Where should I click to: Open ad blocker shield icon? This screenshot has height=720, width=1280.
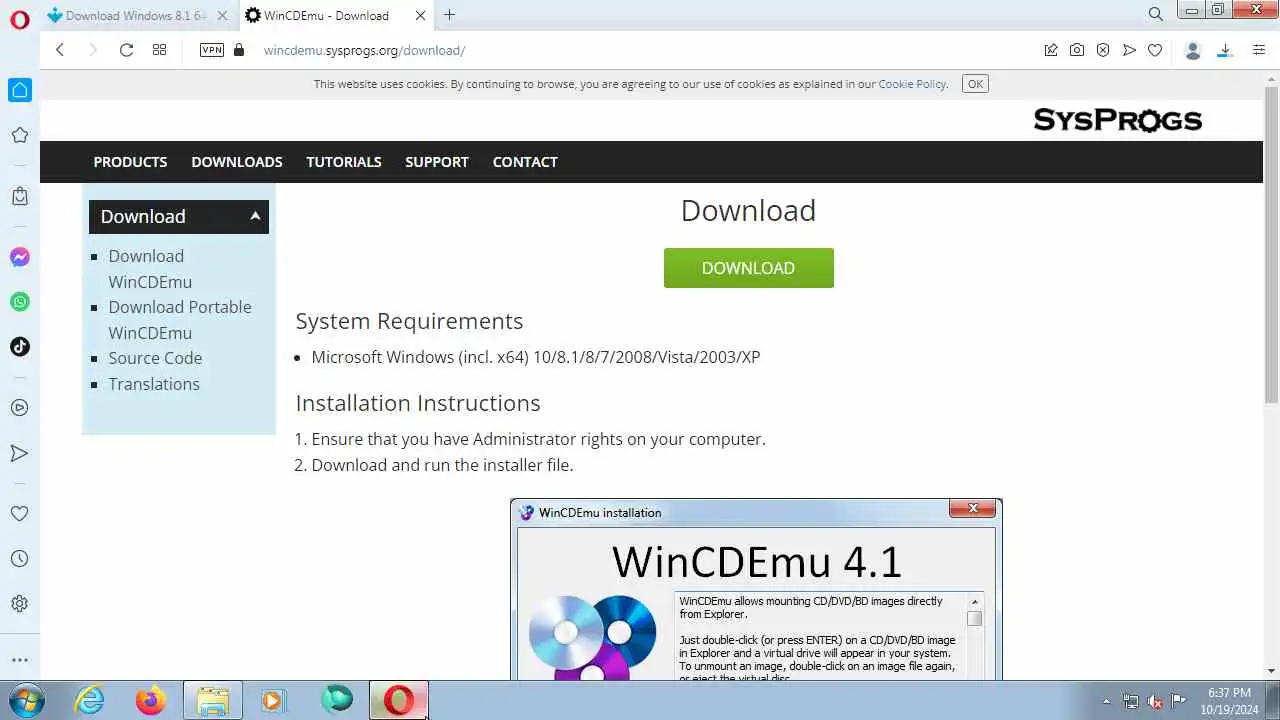(x=1103, y=50)
